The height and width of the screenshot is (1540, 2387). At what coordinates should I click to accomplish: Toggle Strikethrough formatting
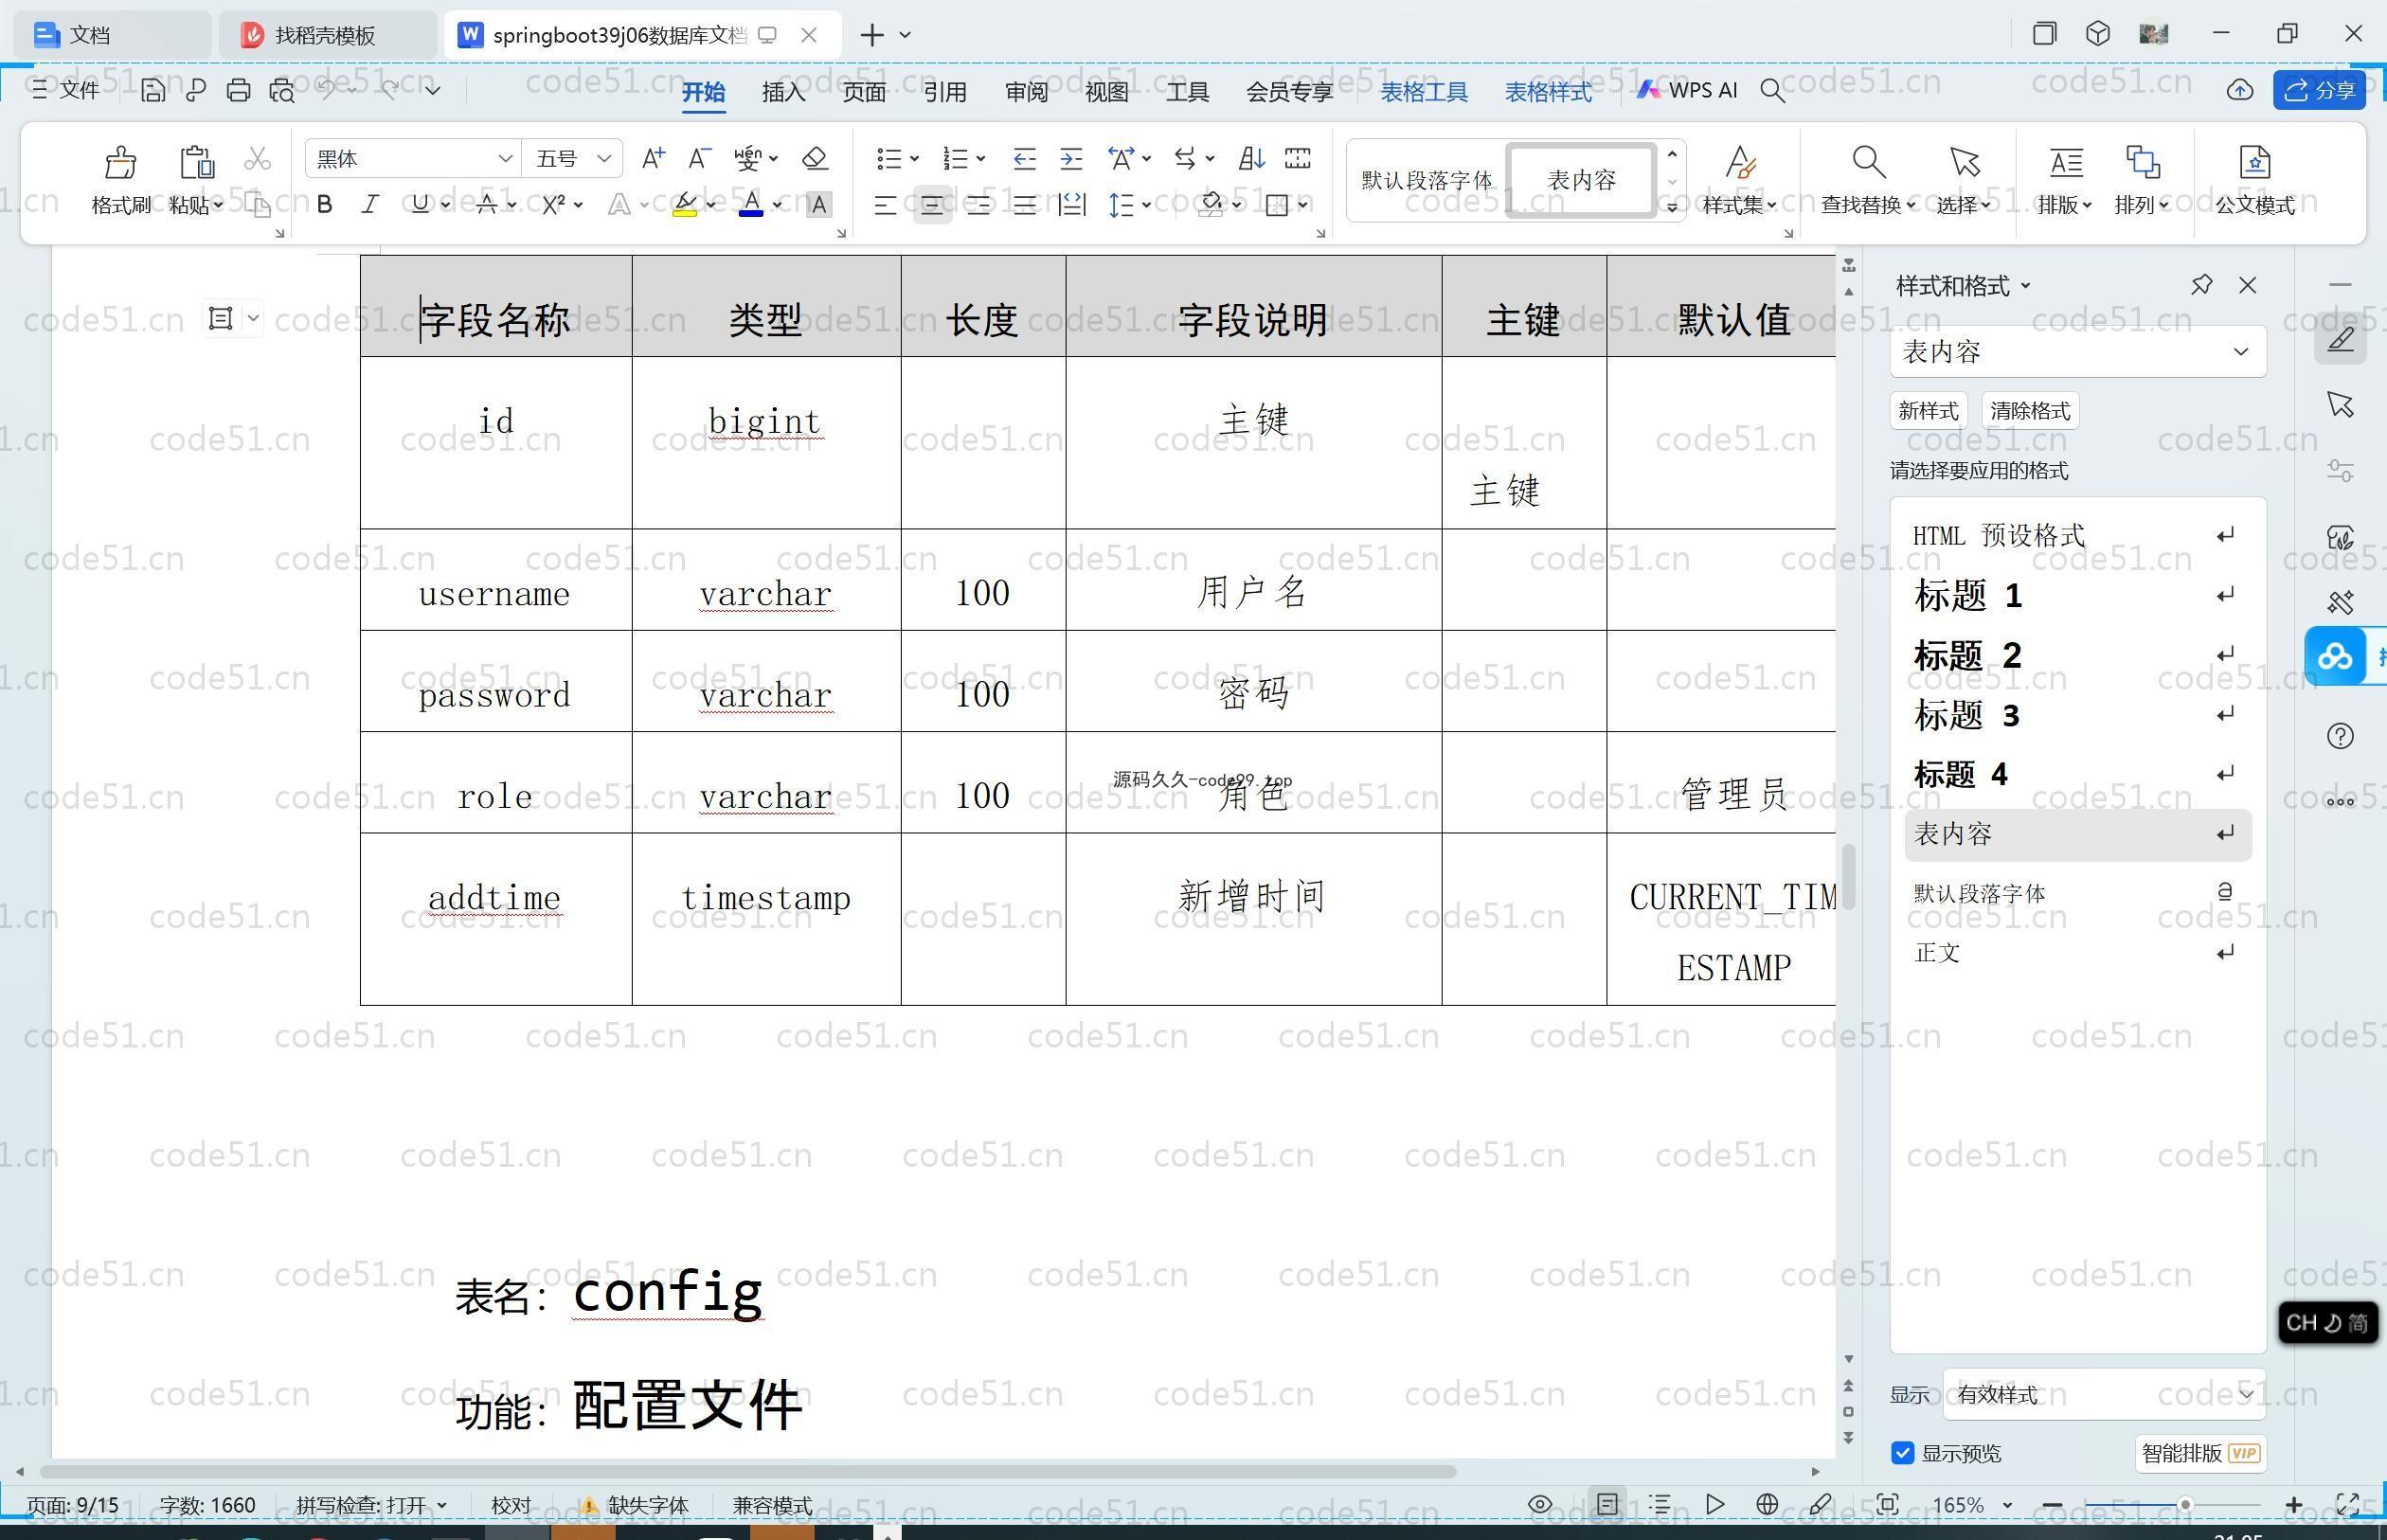487,205
